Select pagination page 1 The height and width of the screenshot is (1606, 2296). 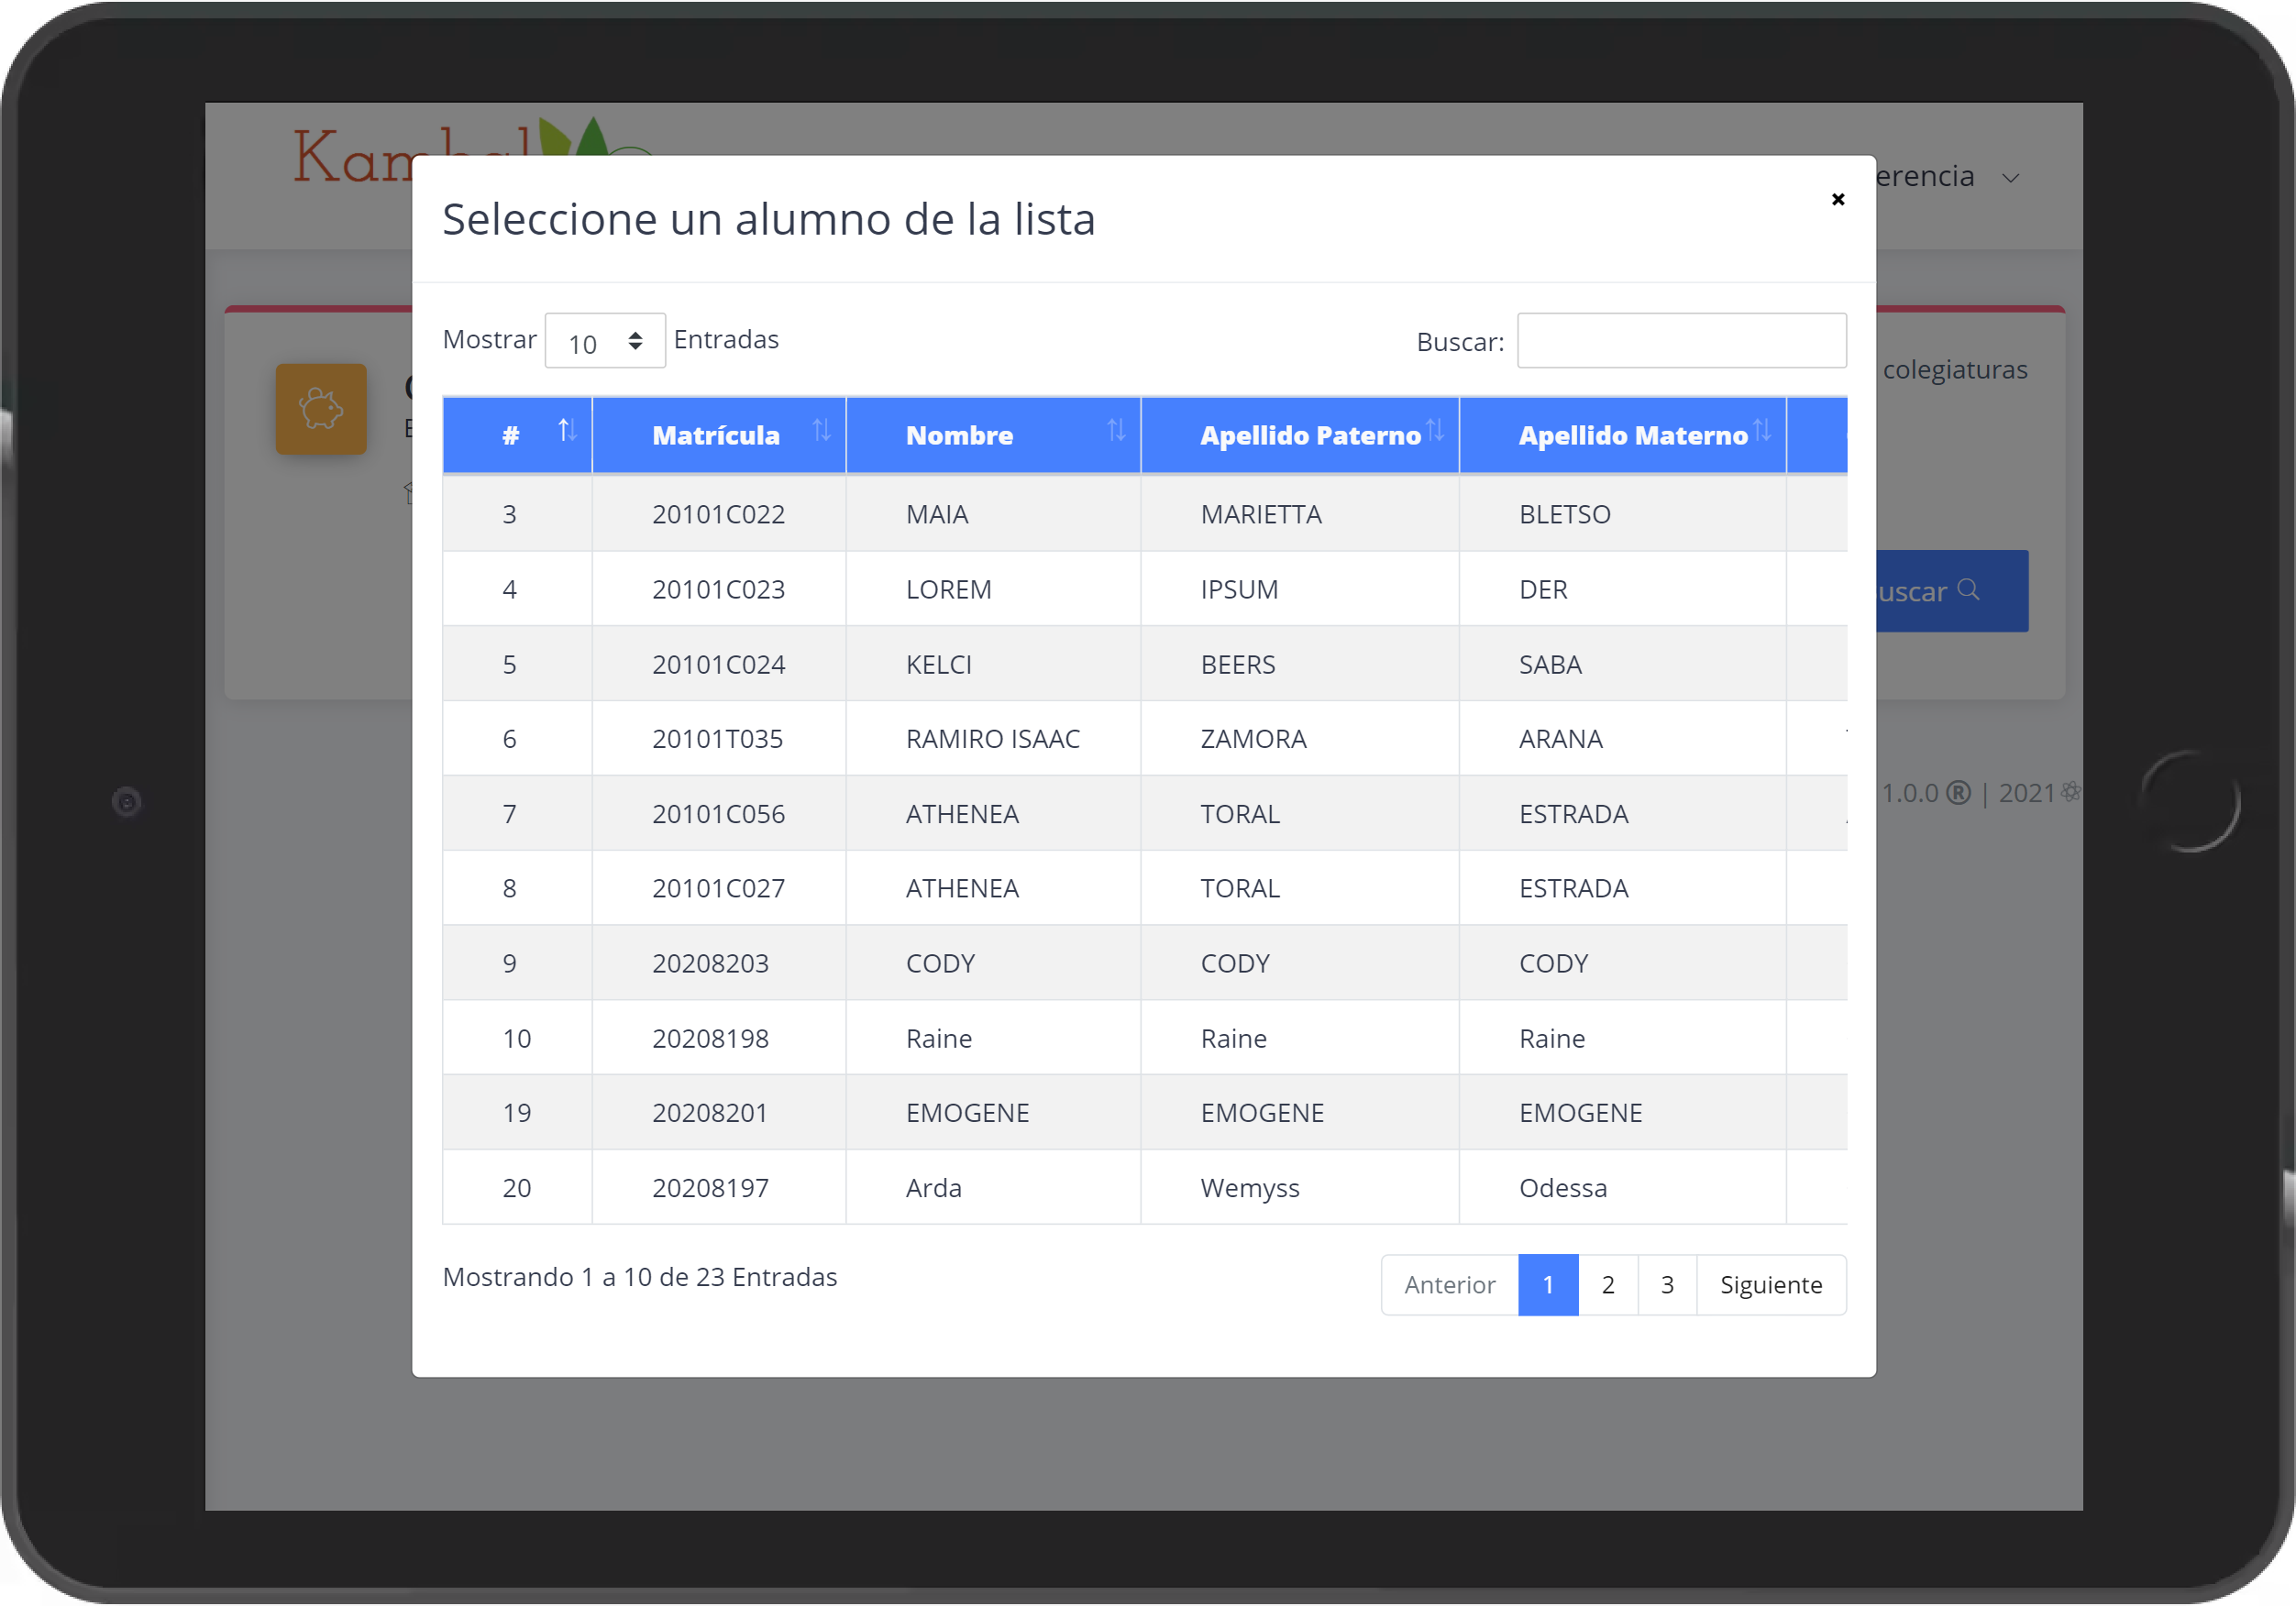(1547, 1284)
